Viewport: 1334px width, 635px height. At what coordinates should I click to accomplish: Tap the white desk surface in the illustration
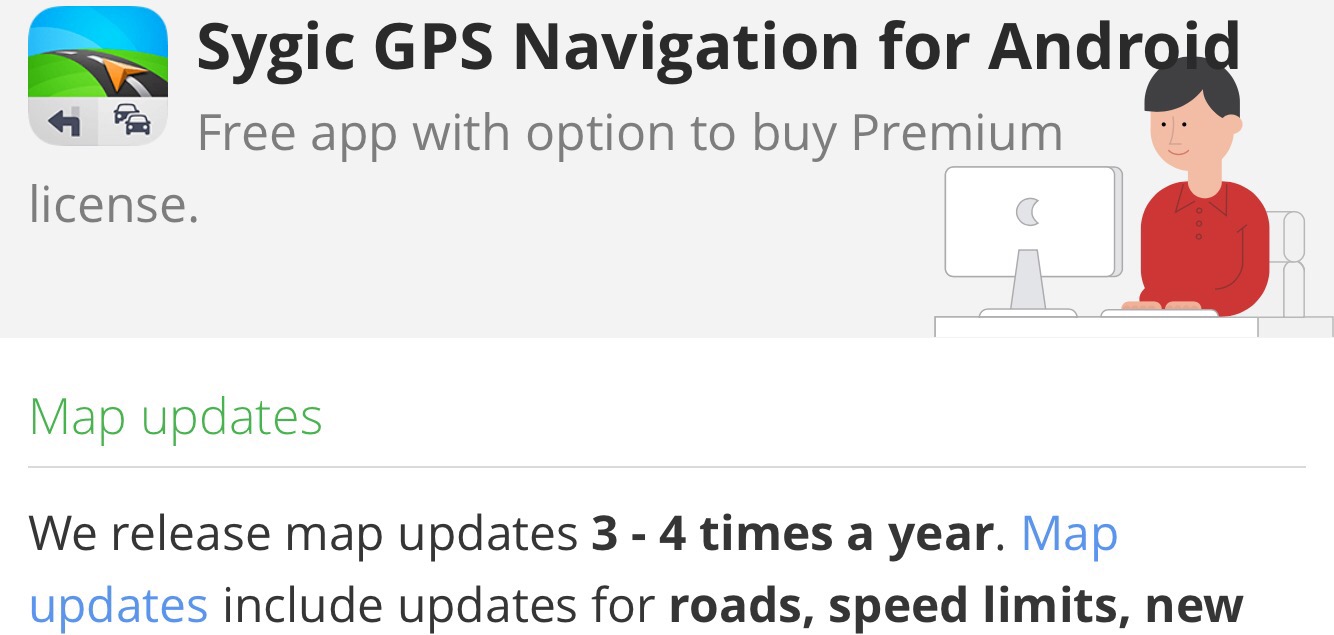point(1096,327)
